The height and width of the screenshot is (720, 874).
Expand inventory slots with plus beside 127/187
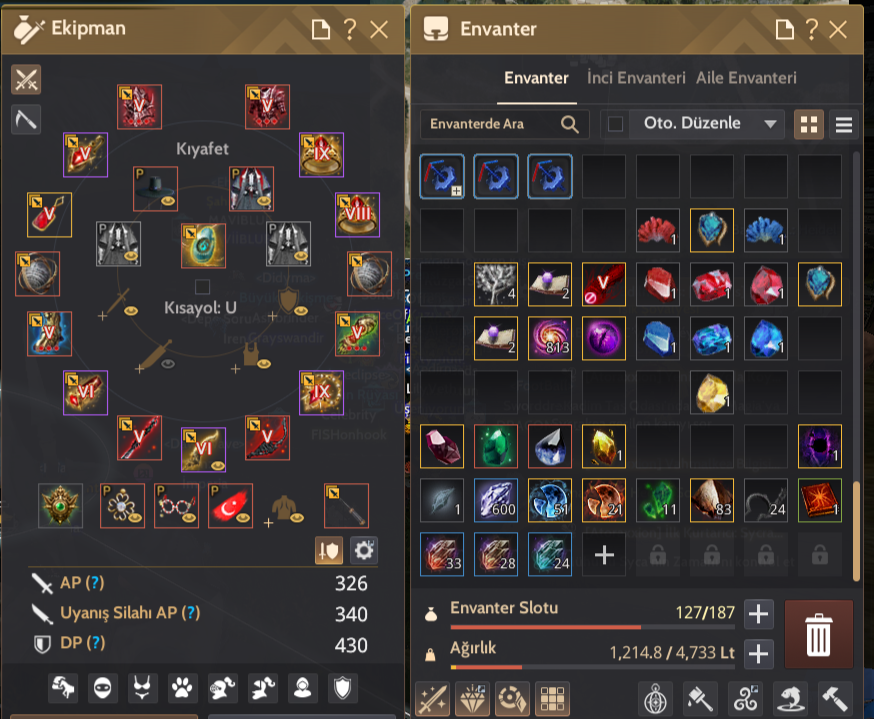click(759, 614)
